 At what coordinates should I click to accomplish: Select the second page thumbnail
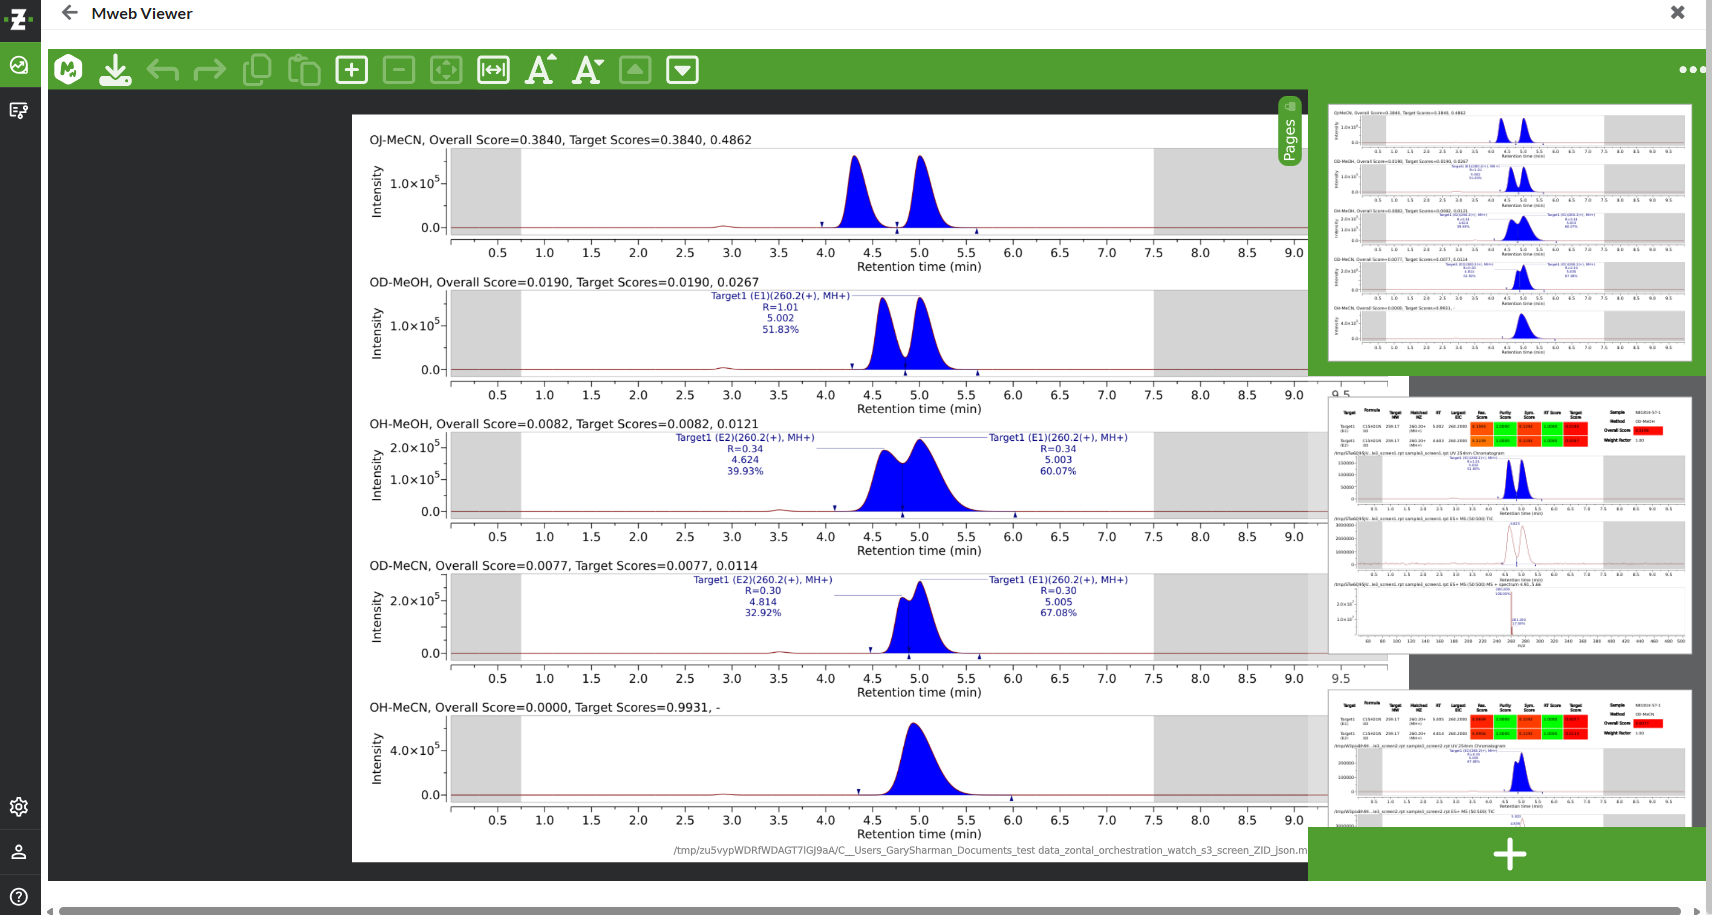click(x=1509, y=525)
